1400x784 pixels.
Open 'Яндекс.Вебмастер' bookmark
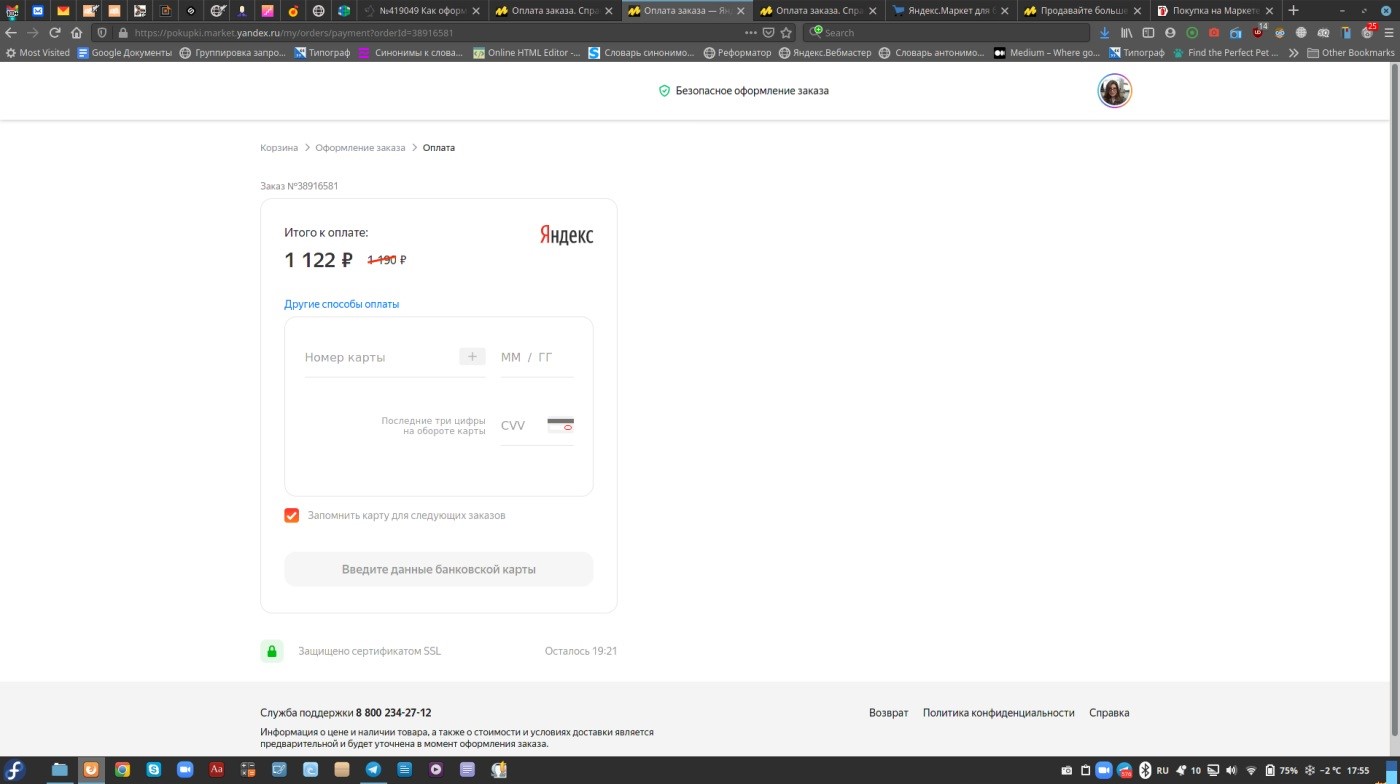825,53
